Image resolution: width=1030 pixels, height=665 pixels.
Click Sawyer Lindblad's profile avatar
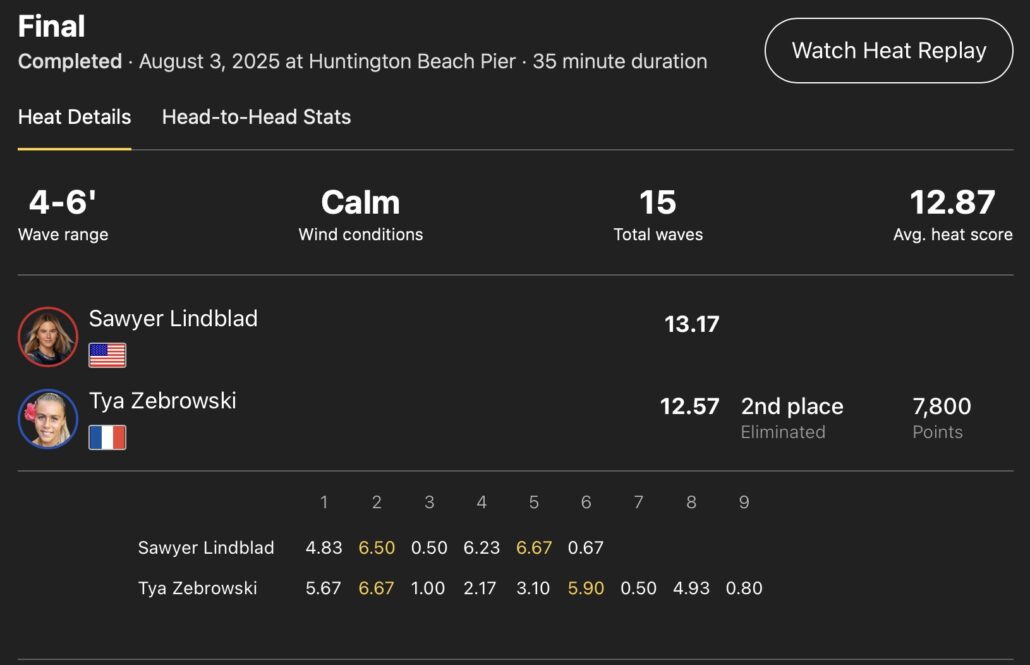click(x=48, y=337)
